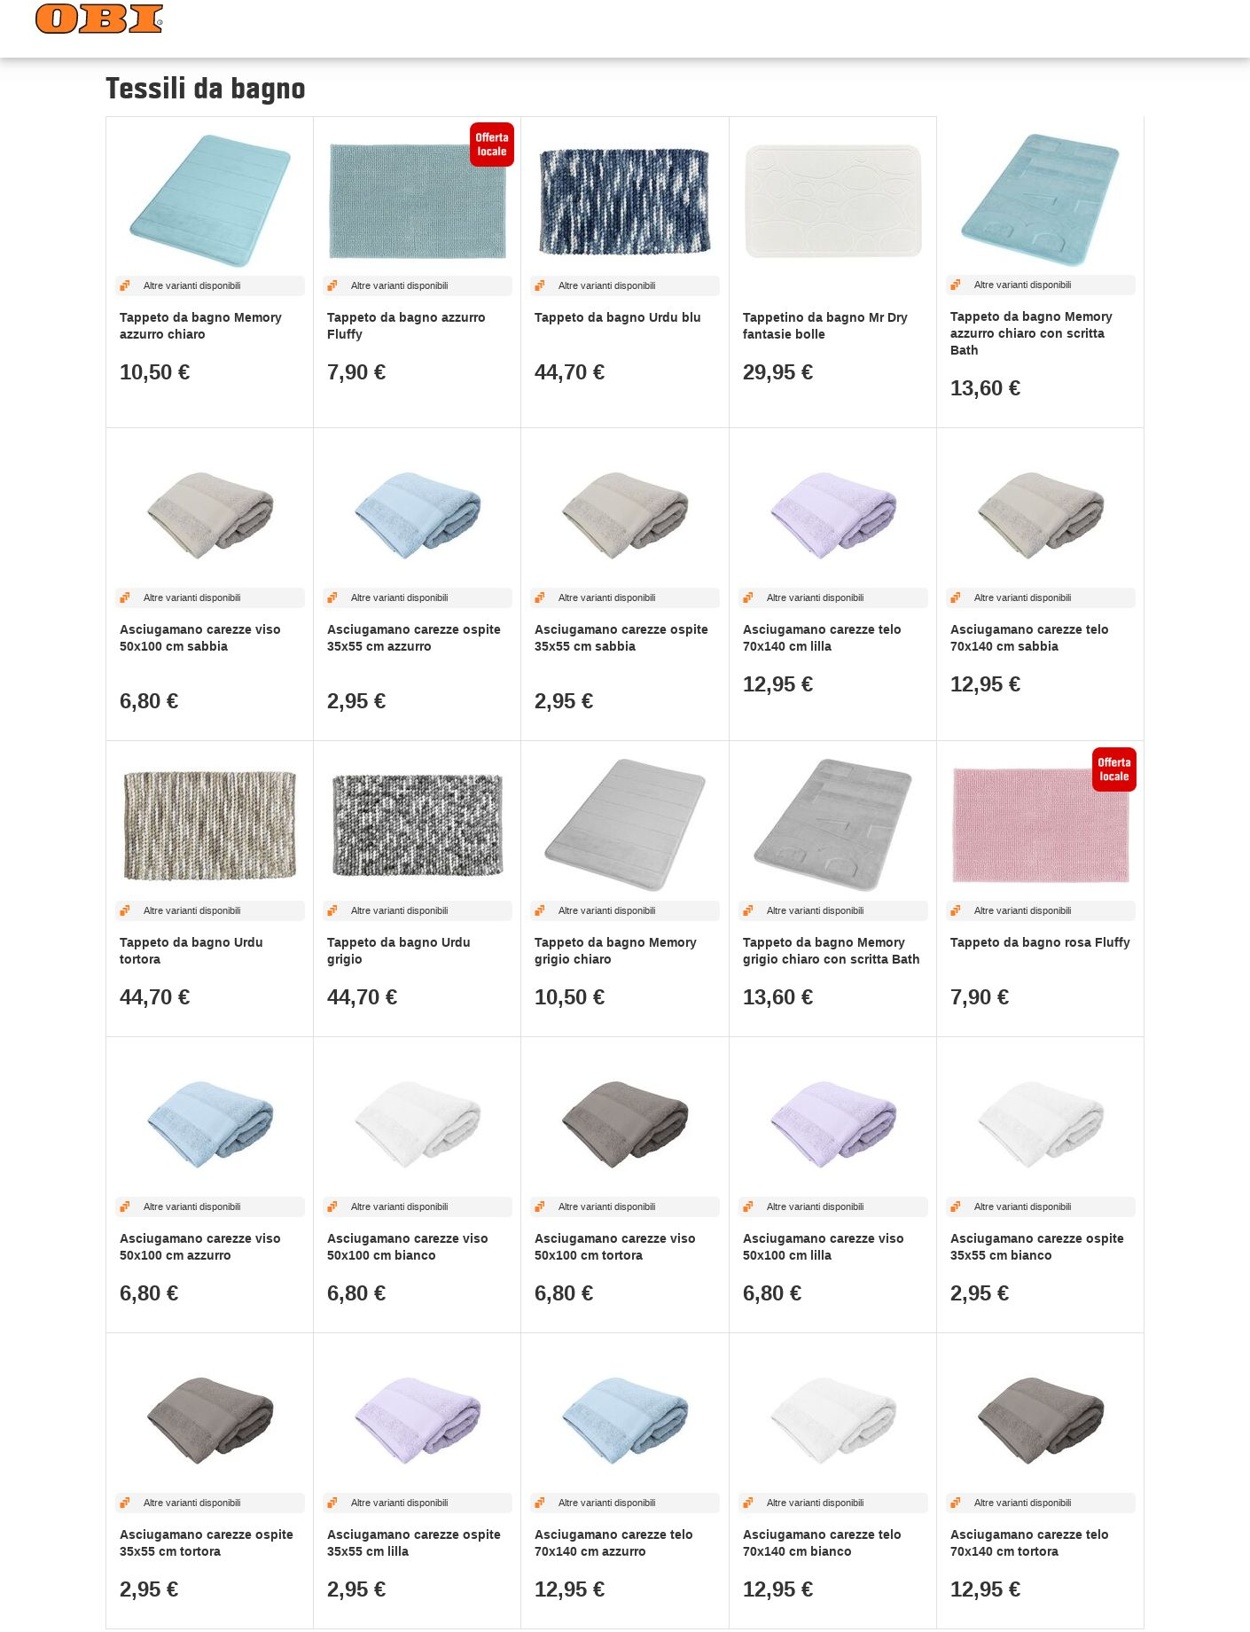Screen dimensions: 1250x1632
Task: Click Offerta locale badge on azzurro Fluffy
Action: [x=492, y=145]
